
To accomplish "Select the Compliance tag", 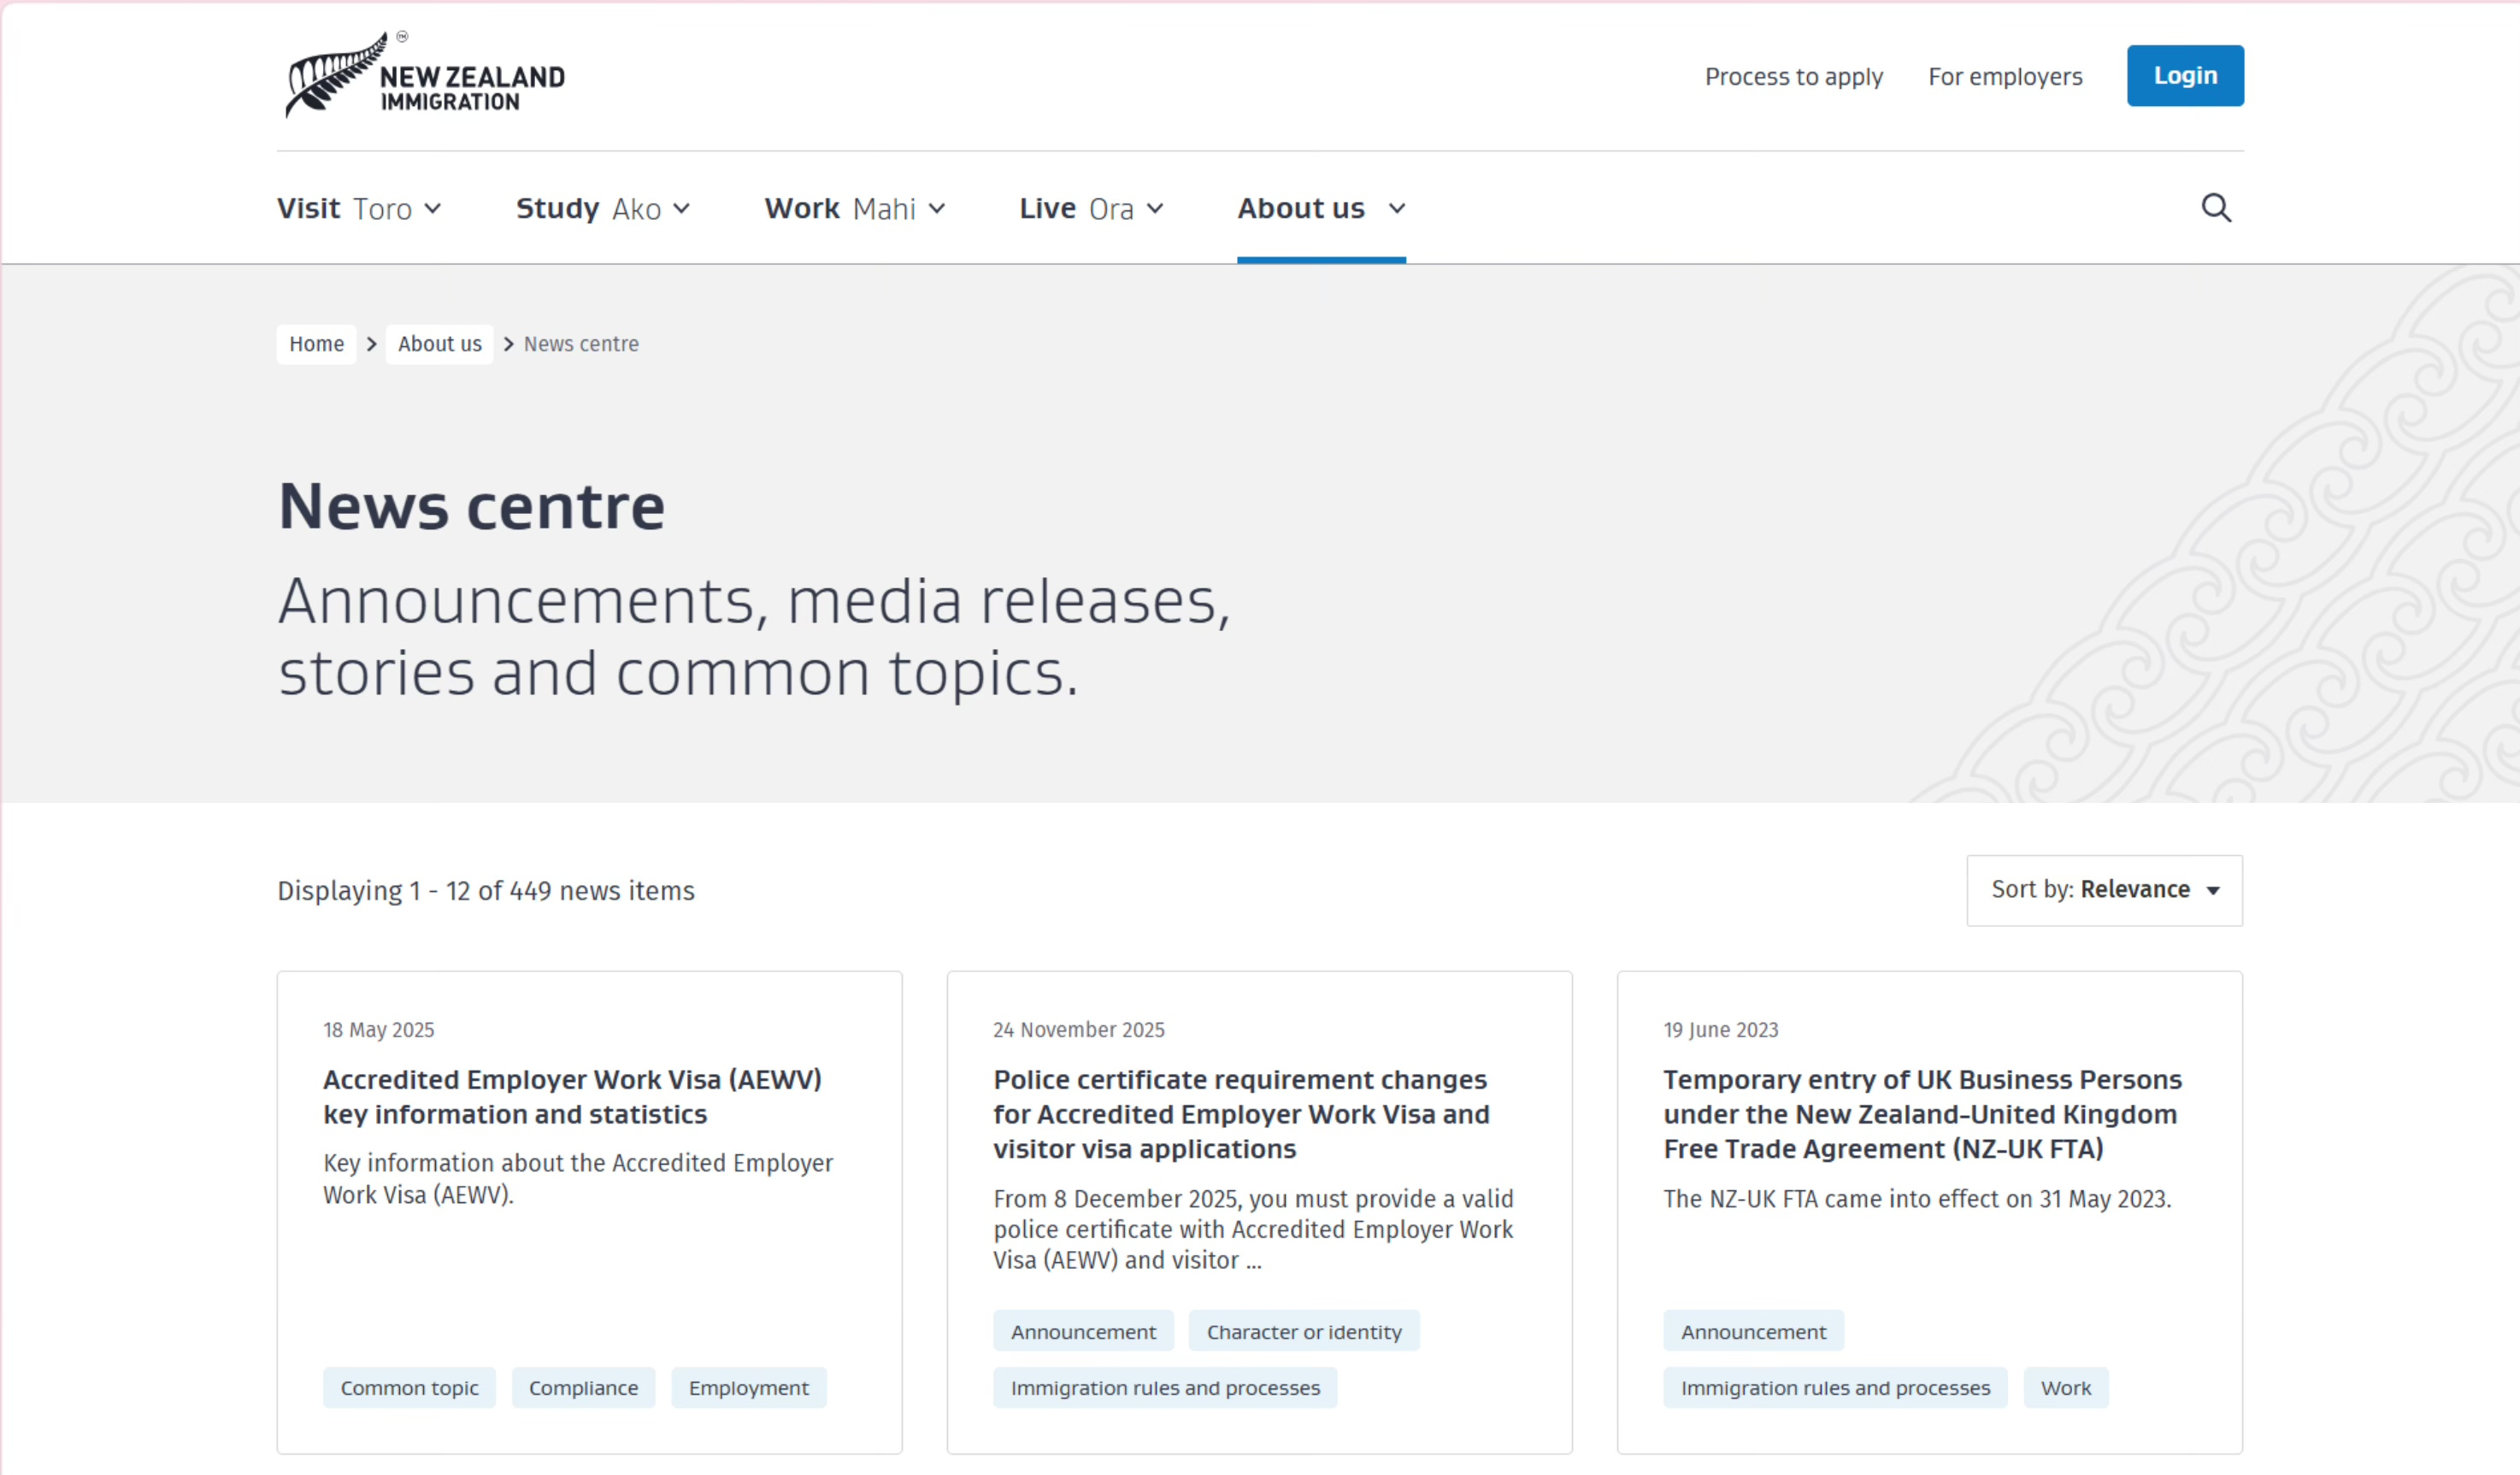I will coord(583,1387).
